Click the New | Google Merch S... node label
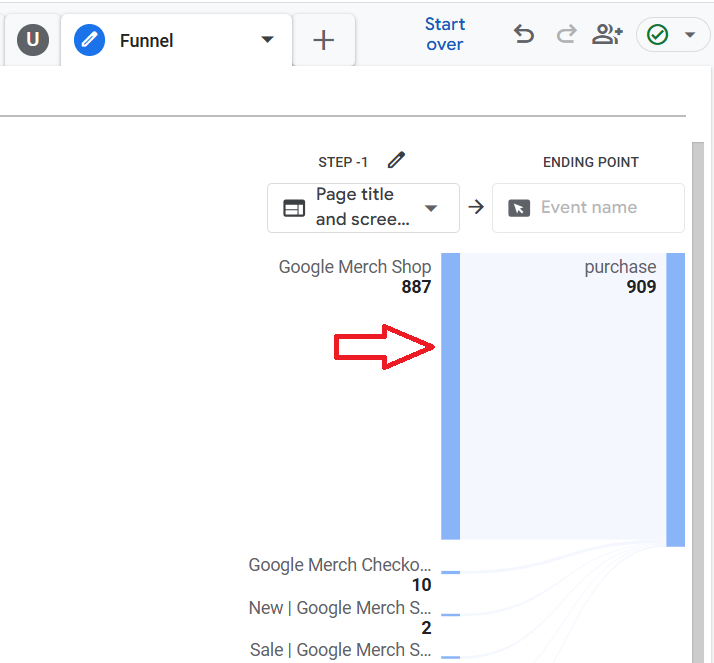The image size is (714, 663). (340, 608)
